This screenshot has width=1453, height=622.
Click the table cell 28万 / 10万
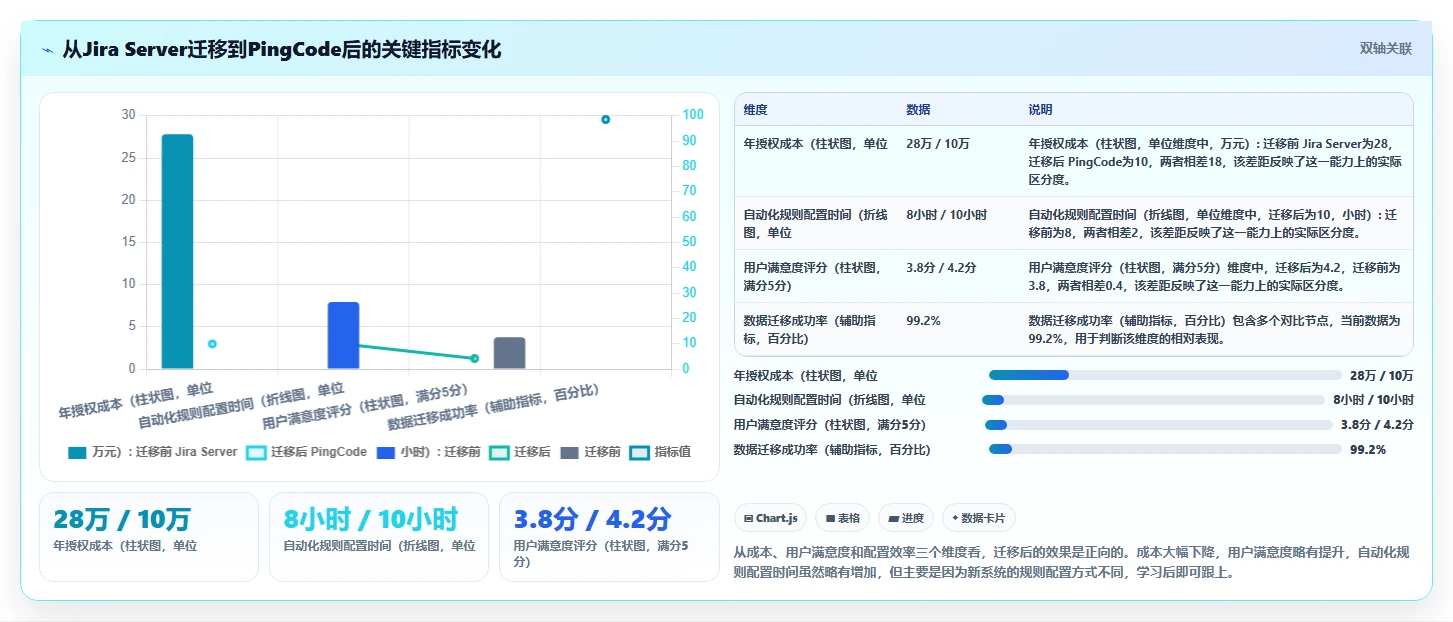(938, 144)
